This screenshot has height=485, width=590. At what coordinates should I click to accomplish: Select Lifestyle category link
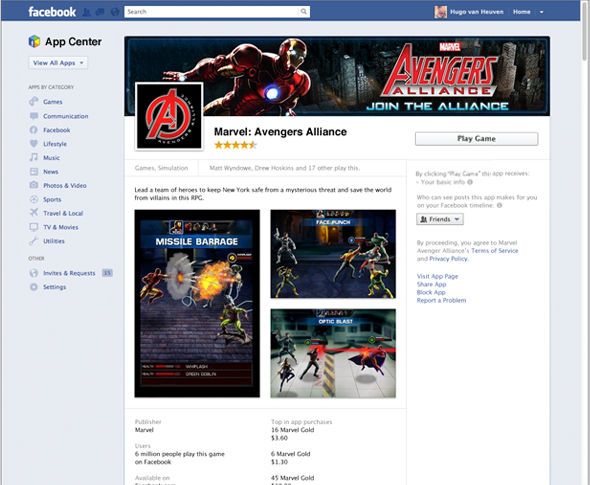55,144
